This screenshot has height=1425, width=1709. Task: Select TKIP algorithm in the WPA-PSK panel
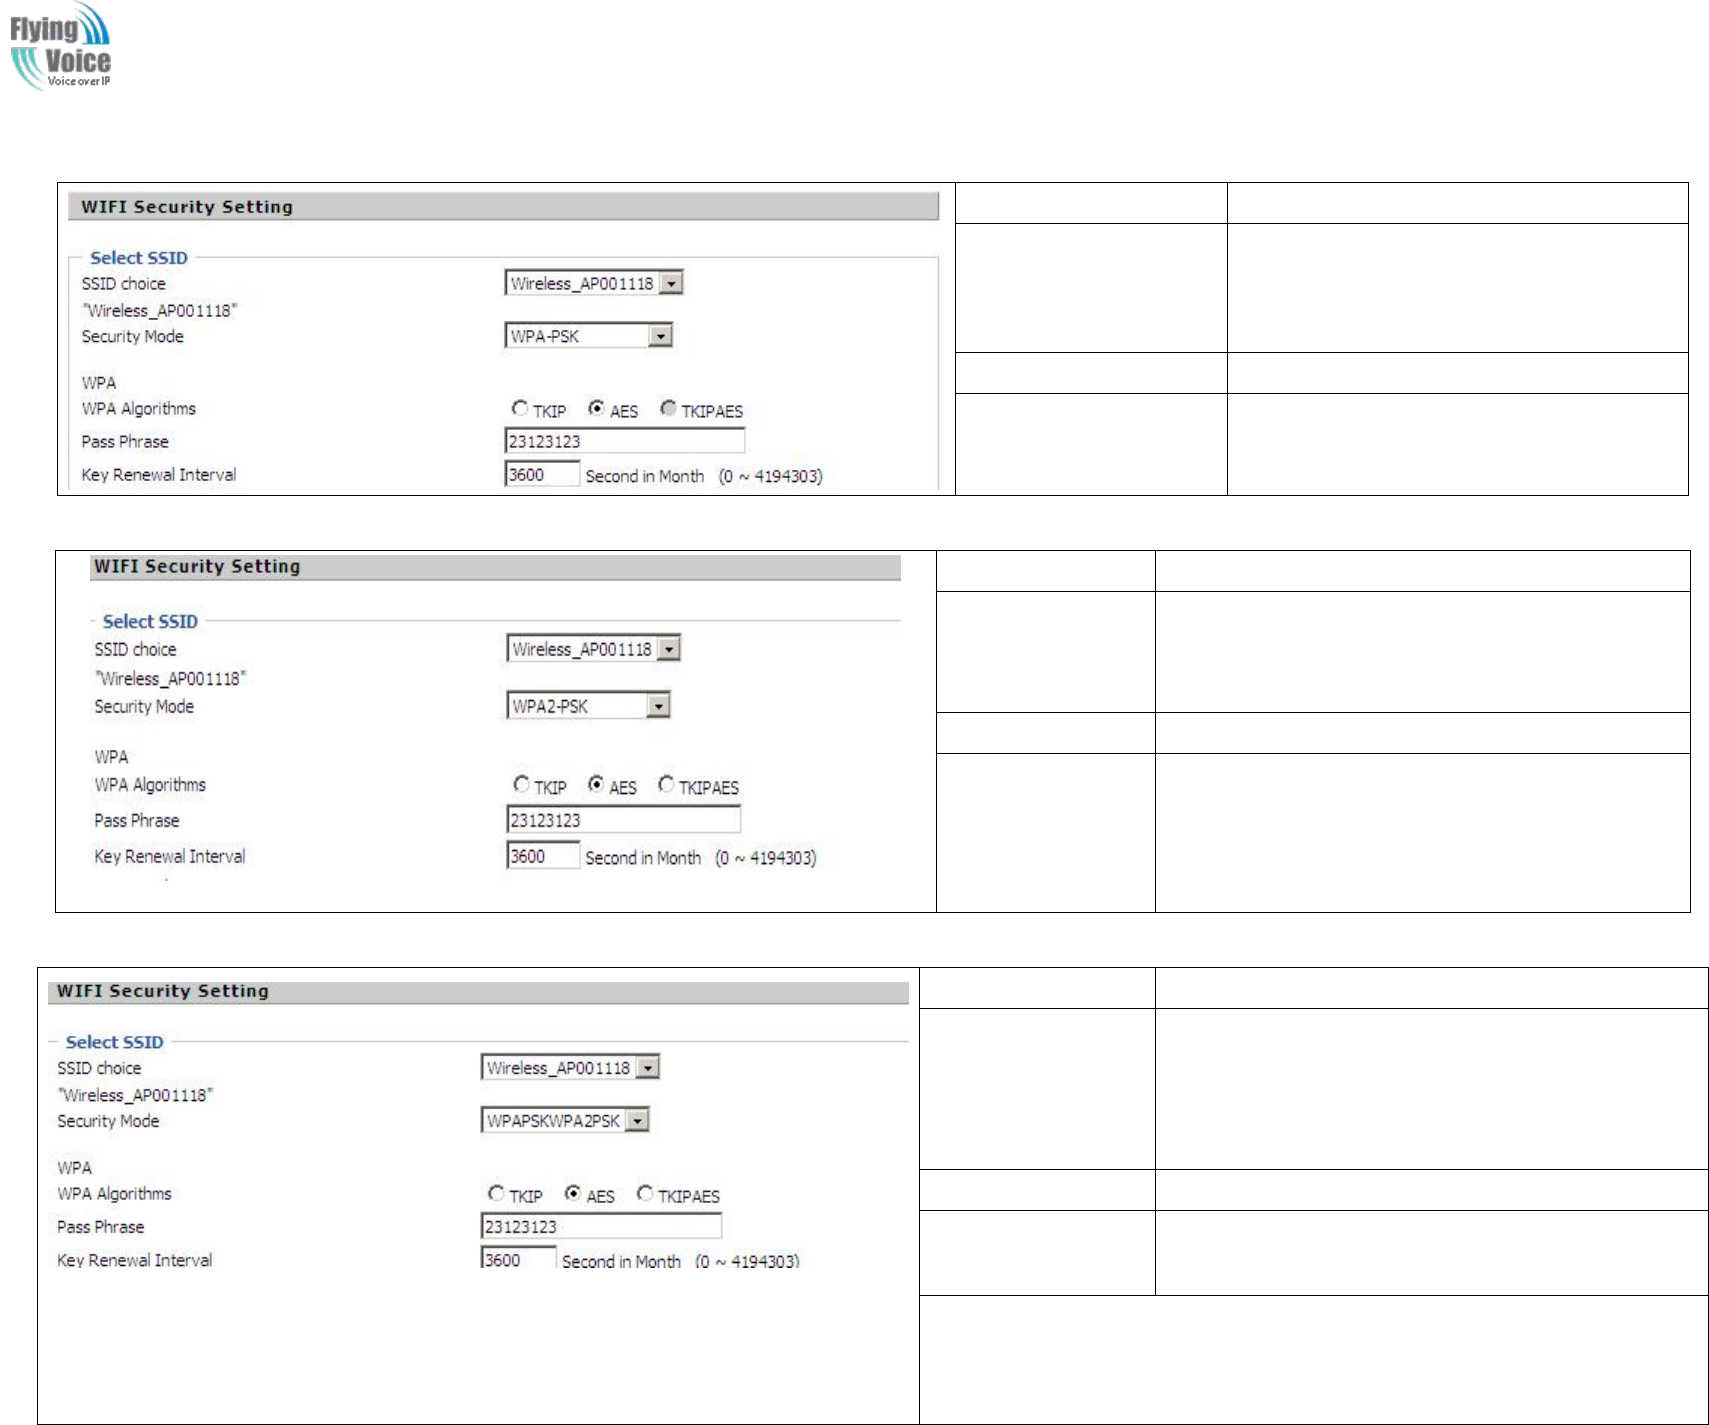coord(520,408)
